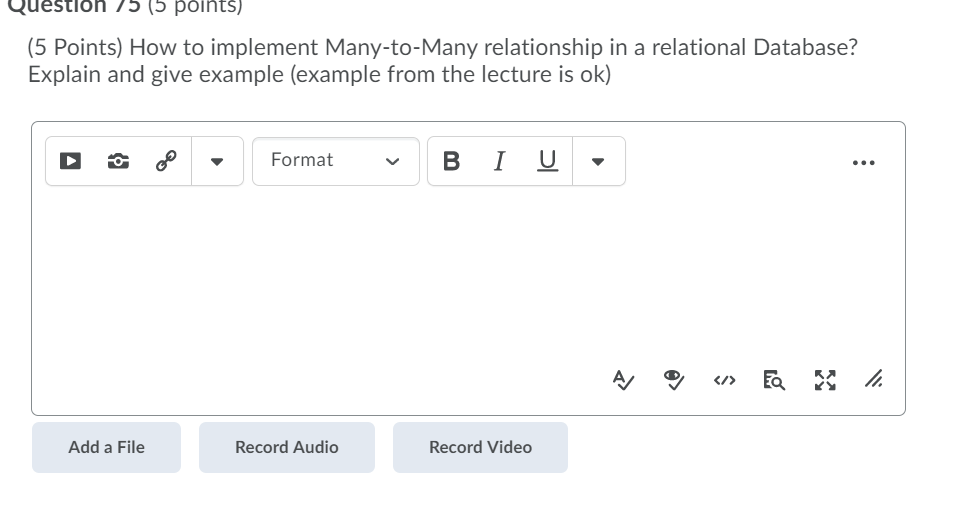Click the Add a File button
954x512 pixels.
[106, 448]
